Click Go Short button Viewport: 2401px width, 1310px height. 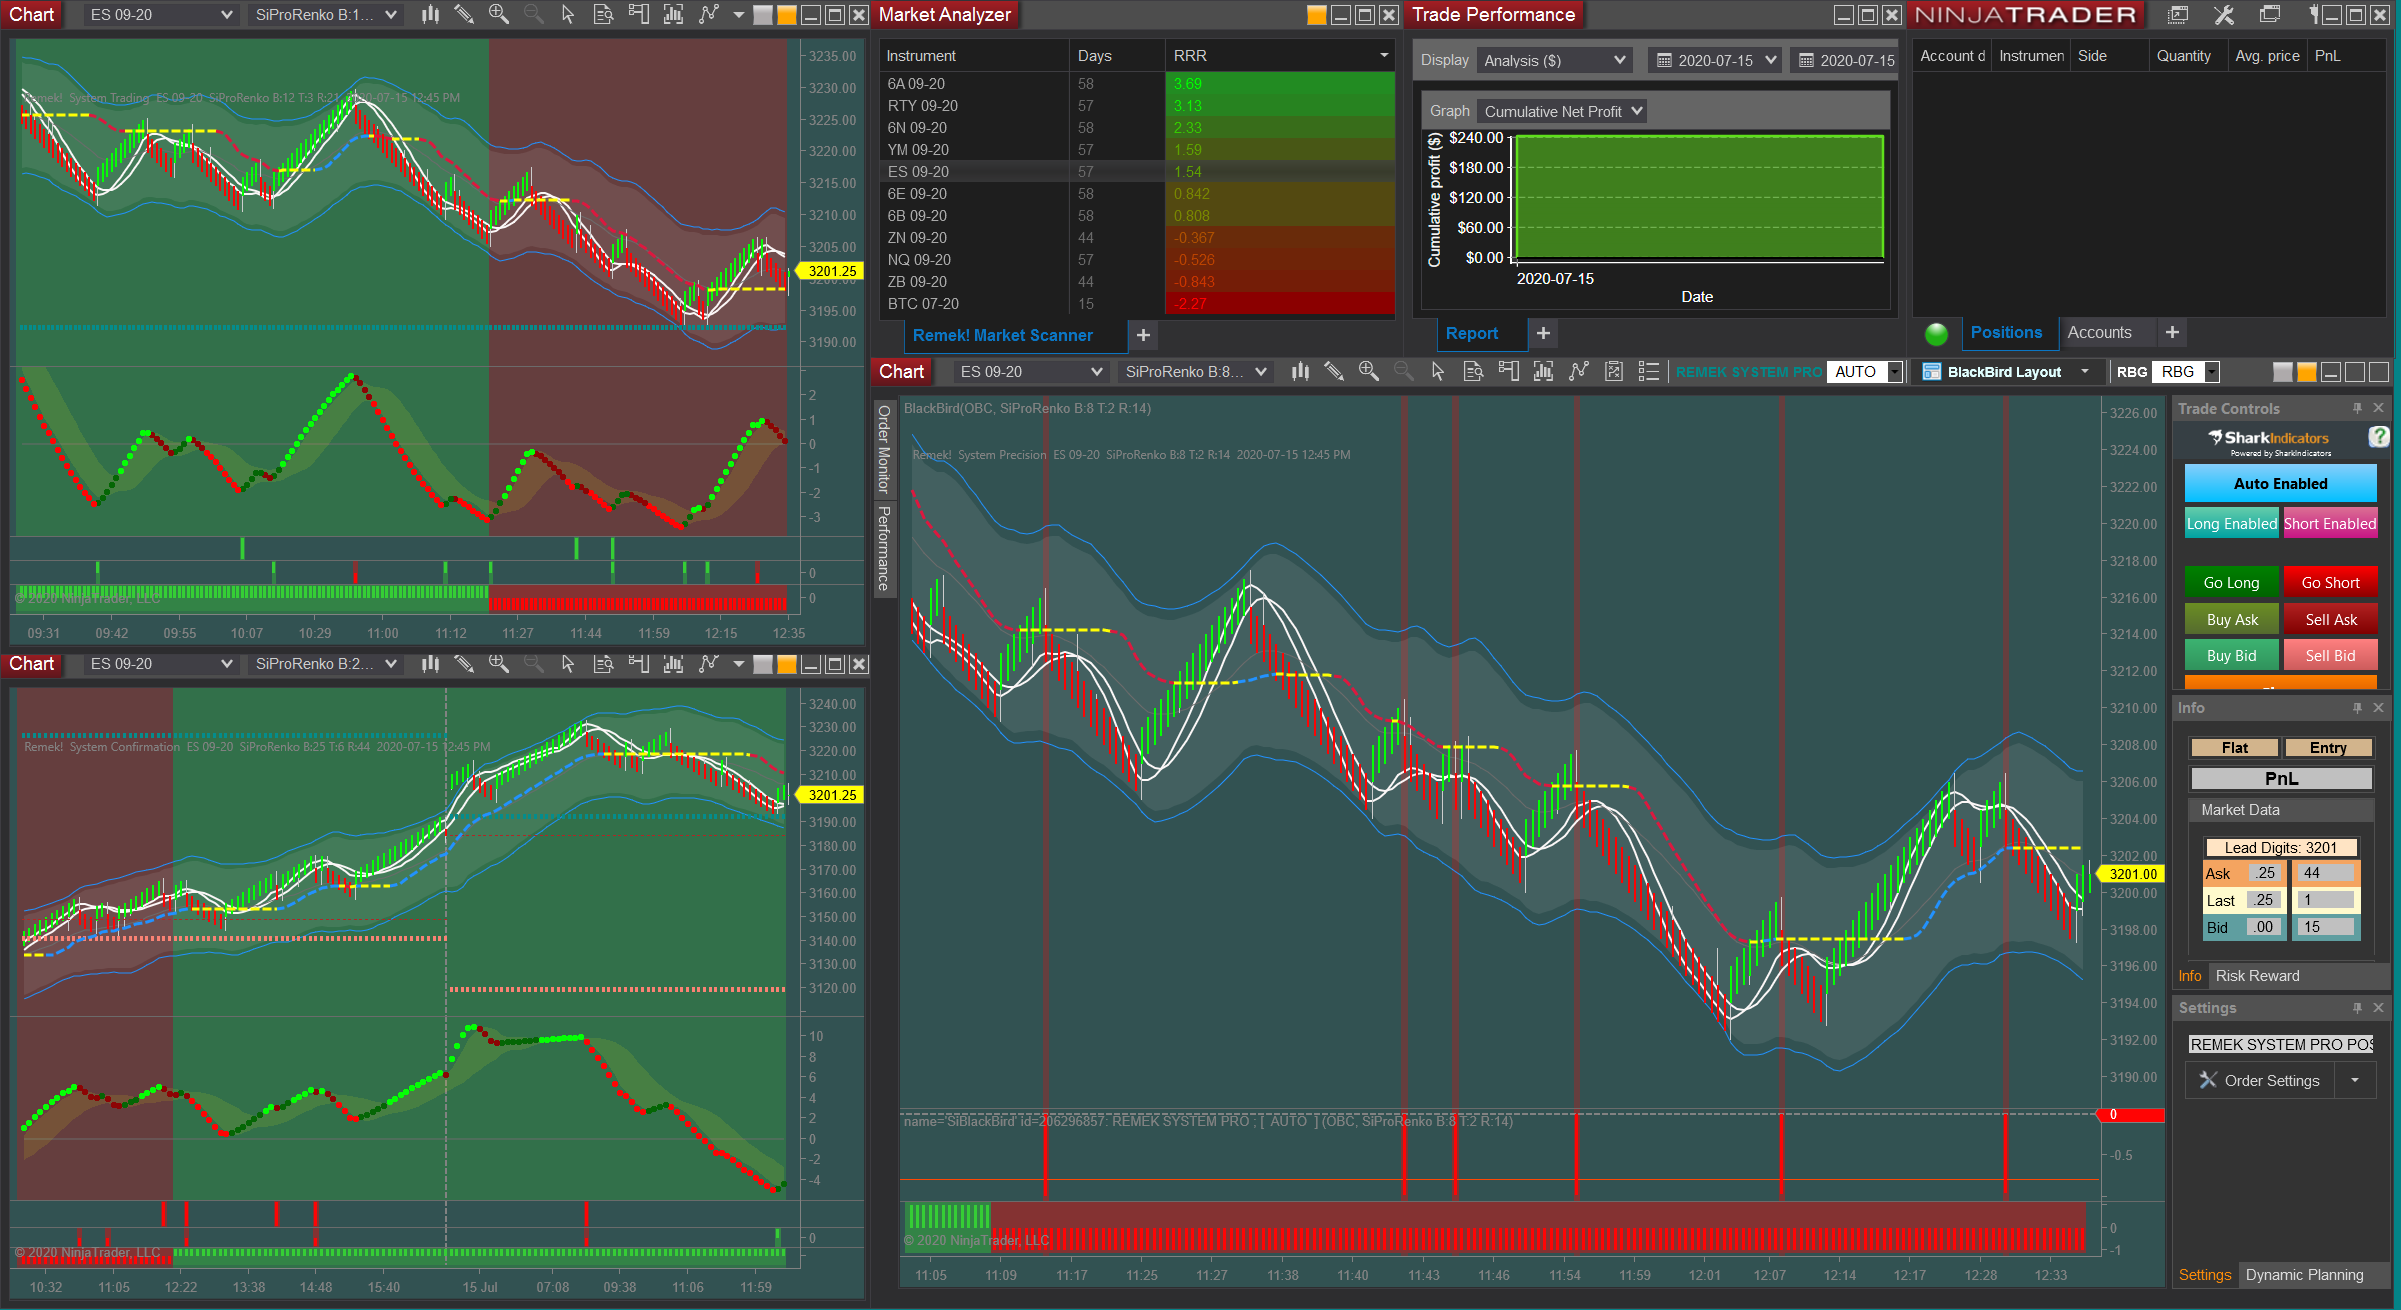tap(2329, 582)
